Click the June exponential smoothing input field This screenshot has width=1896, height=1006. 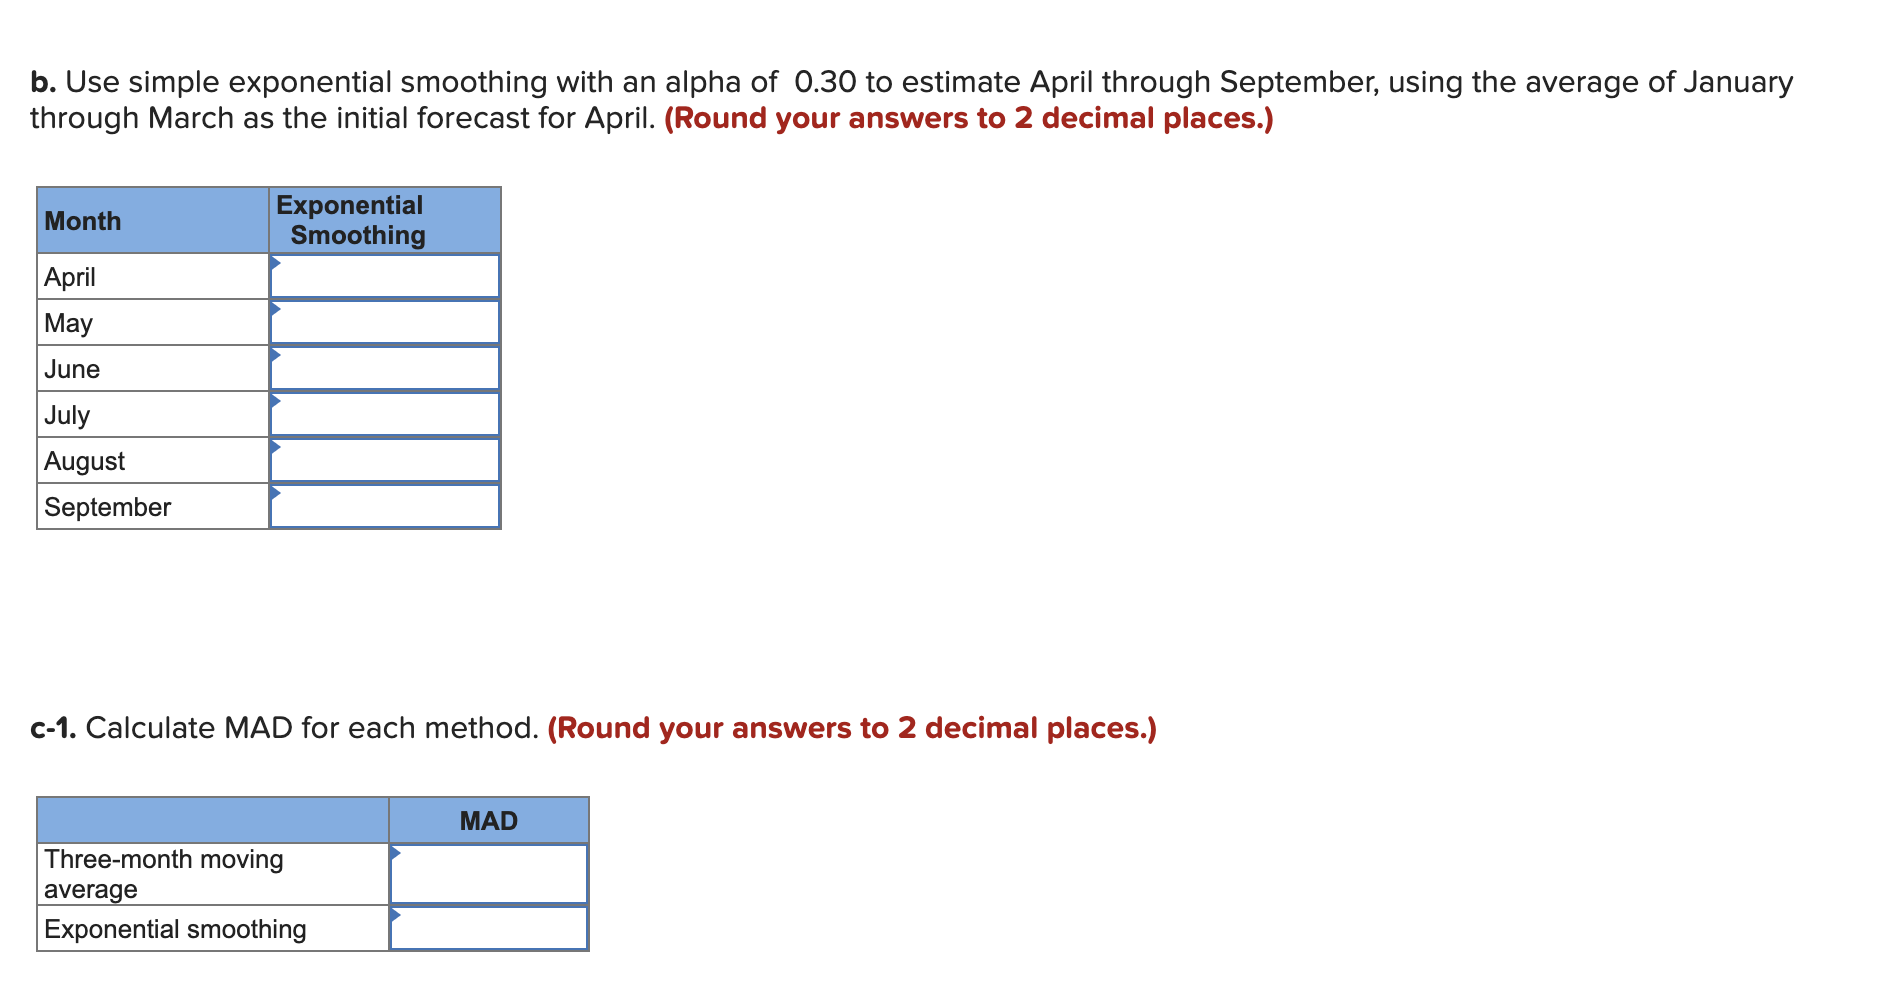[385, 366]
